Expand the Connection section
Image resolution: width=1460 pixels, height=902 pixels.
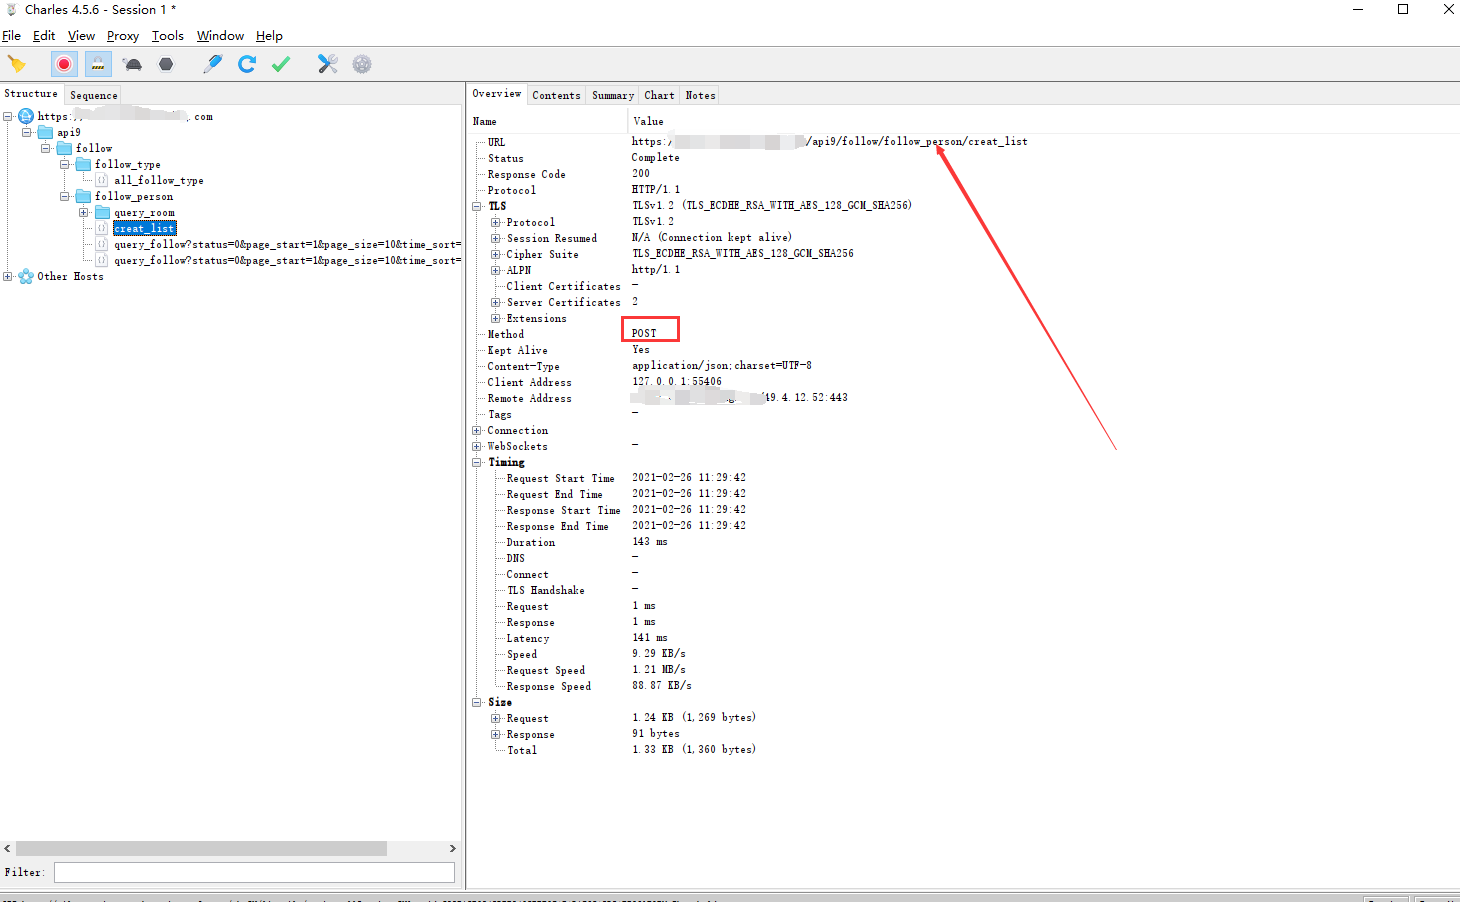(x=477, y=430)
